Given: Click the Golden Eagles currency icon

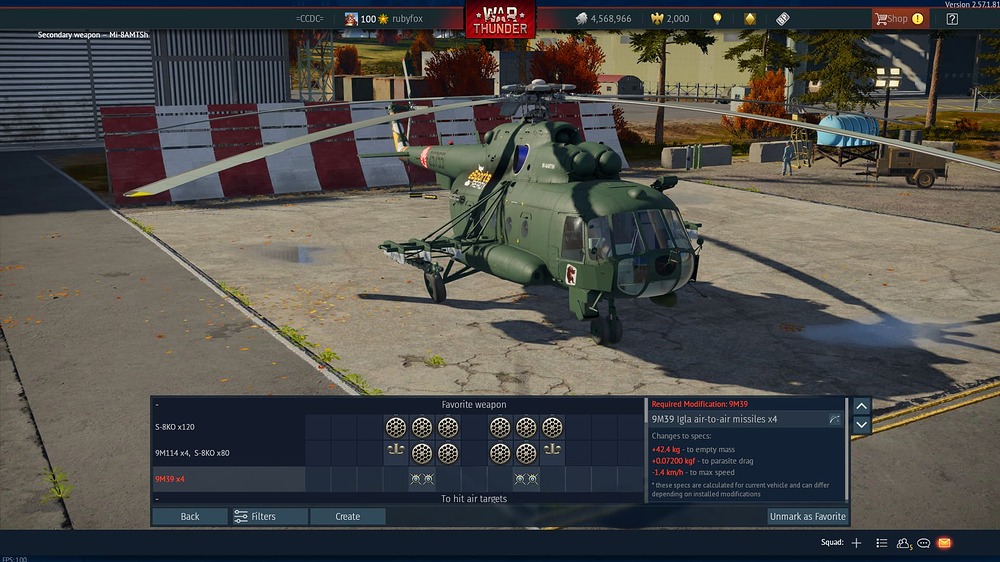Looking at the screenshot, I should tap(657, 18).
